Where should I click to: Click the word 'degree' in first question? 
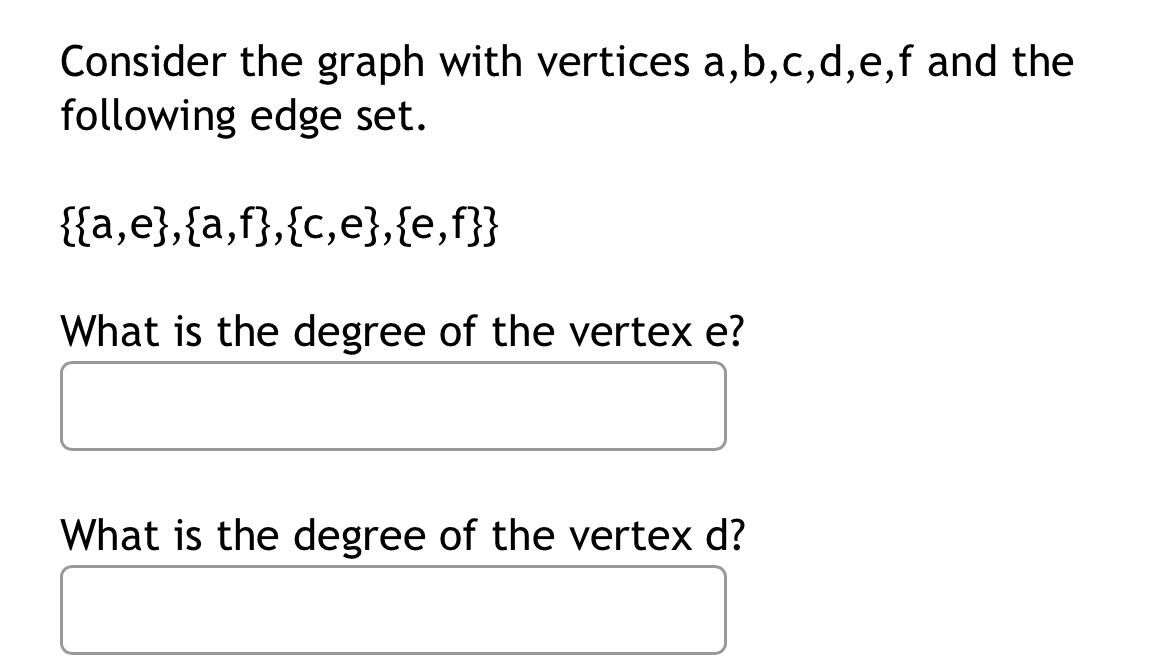pos(361,331)
